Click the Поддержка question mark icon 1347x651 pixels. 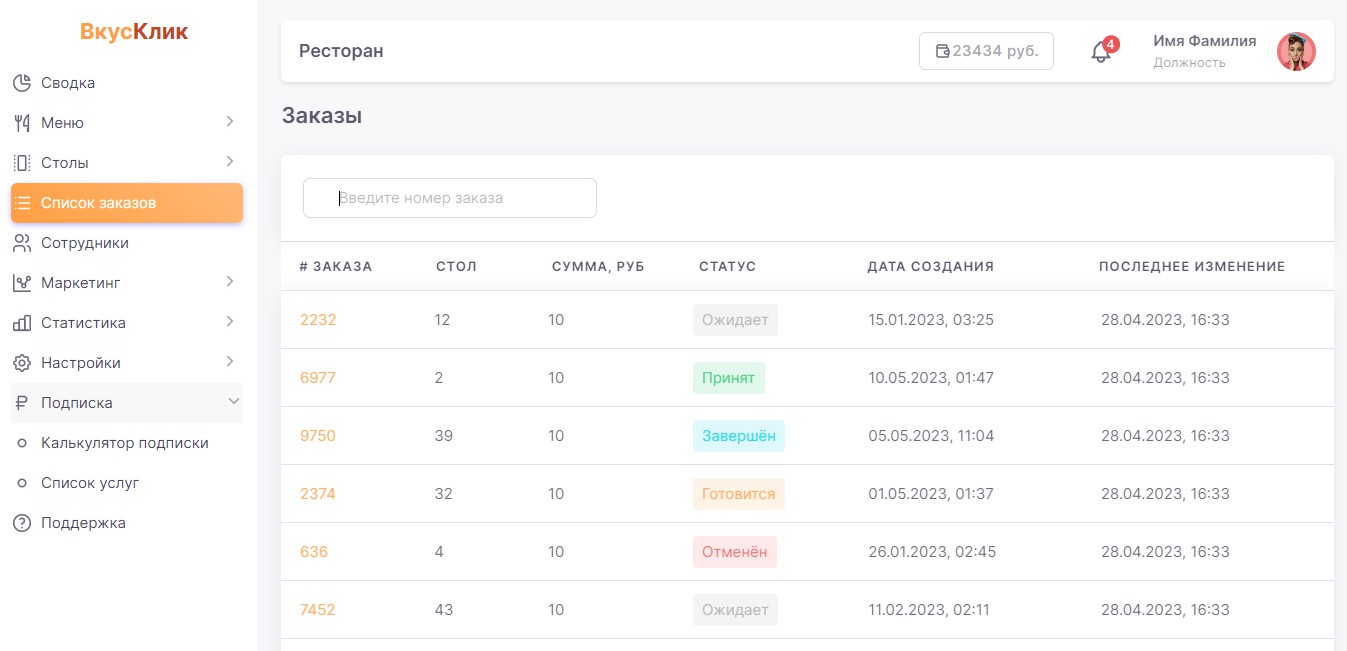pyautogui.click(x=22, y=523)
